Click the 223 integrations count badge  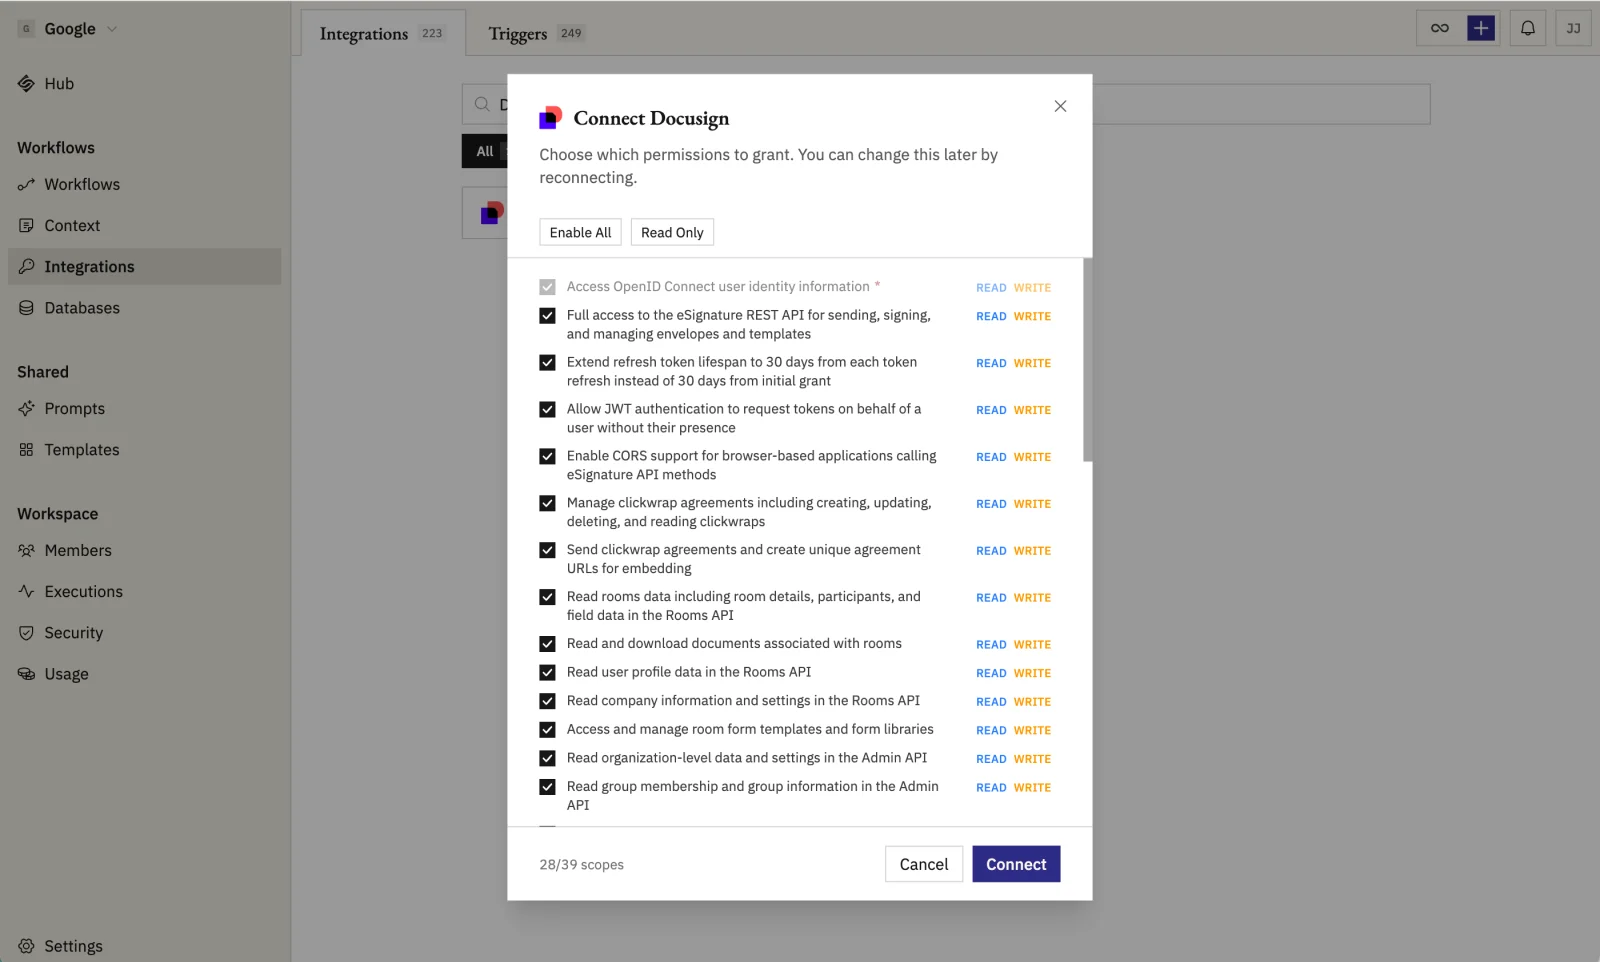tap(432, 33)
